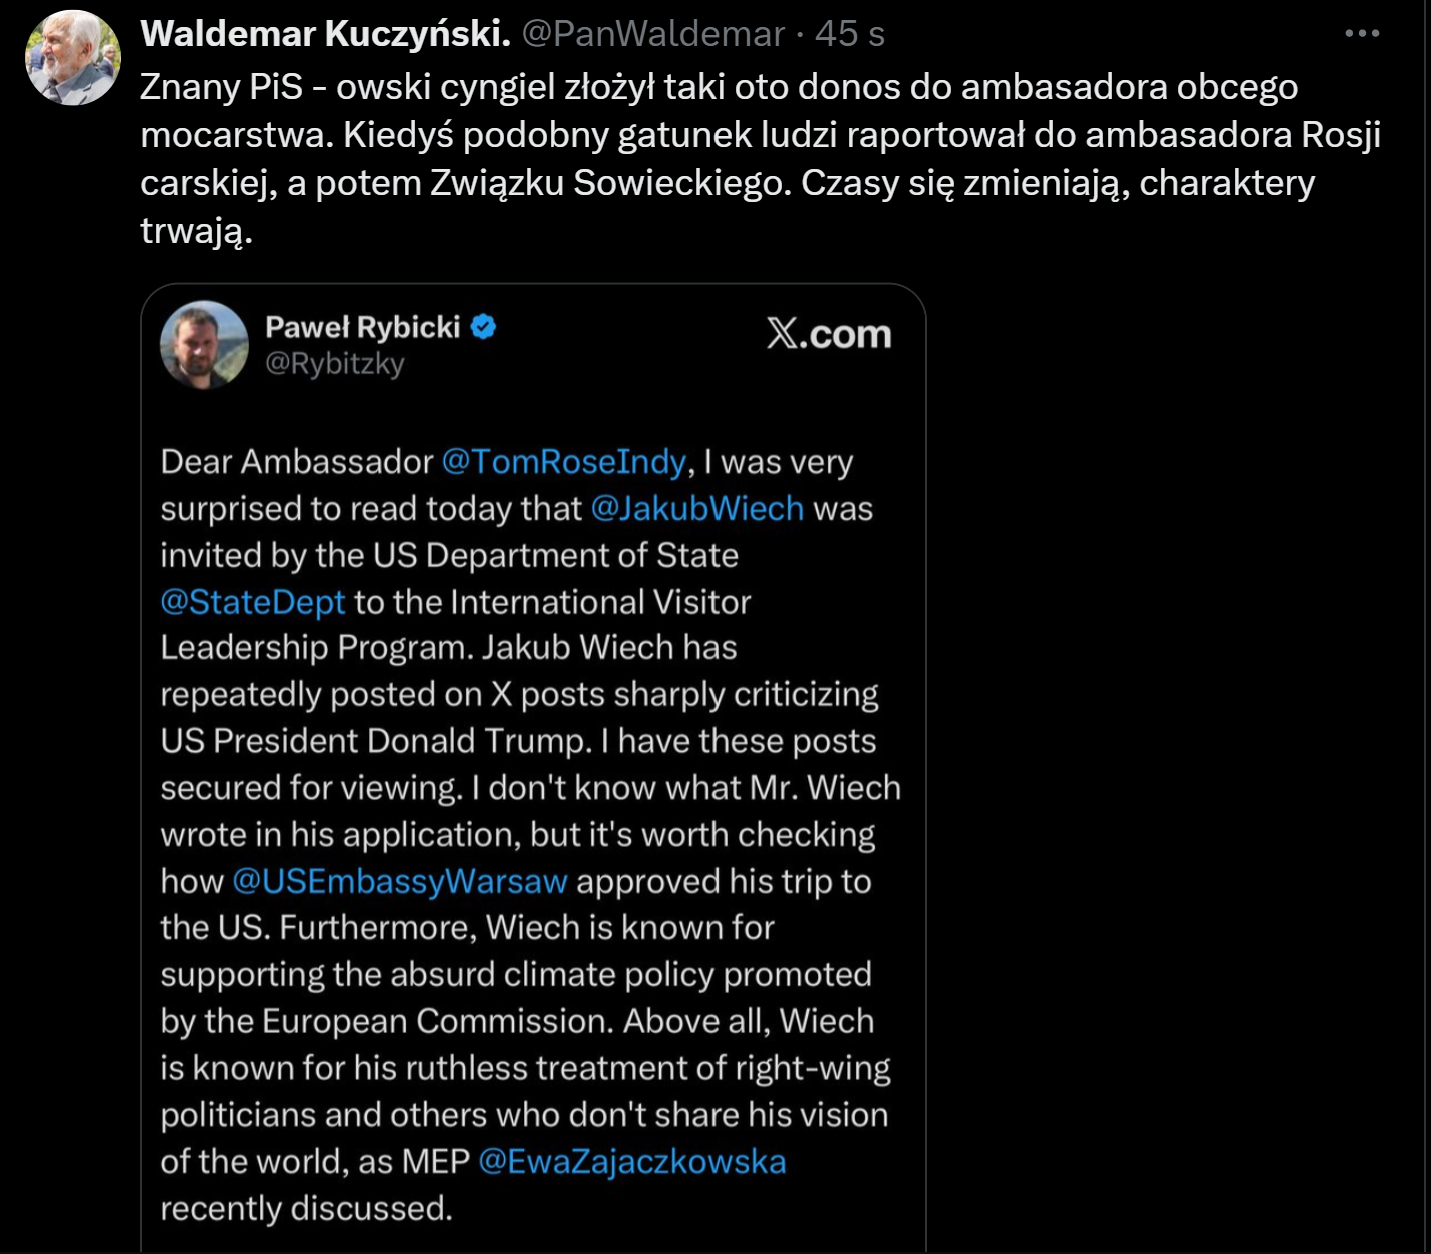This screenshot has width=1431, height=1254.
Task: Follow the @StateDept mention
Action: 252,602
